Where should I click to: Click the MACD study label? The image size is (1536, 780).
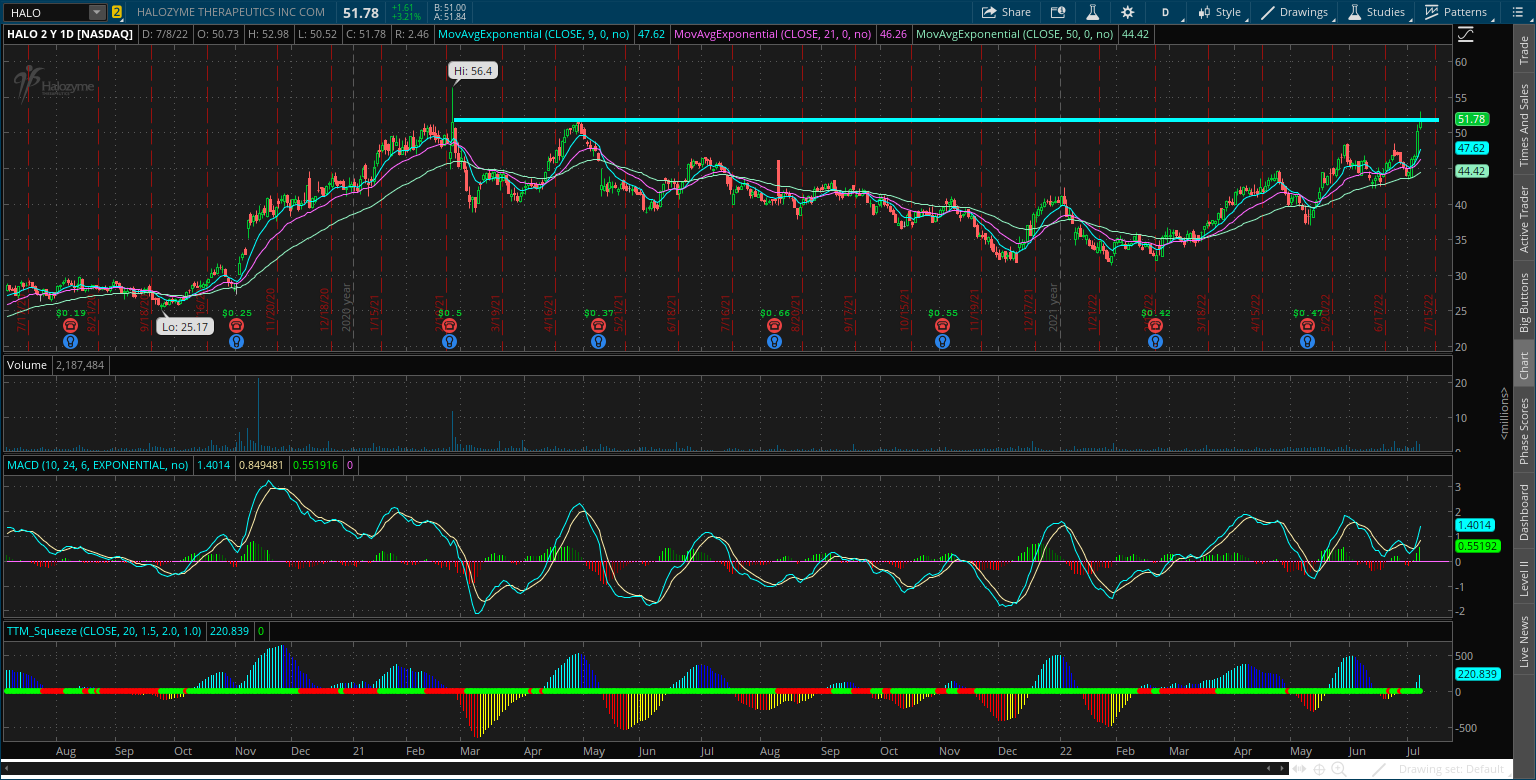[x=98, y=465]
